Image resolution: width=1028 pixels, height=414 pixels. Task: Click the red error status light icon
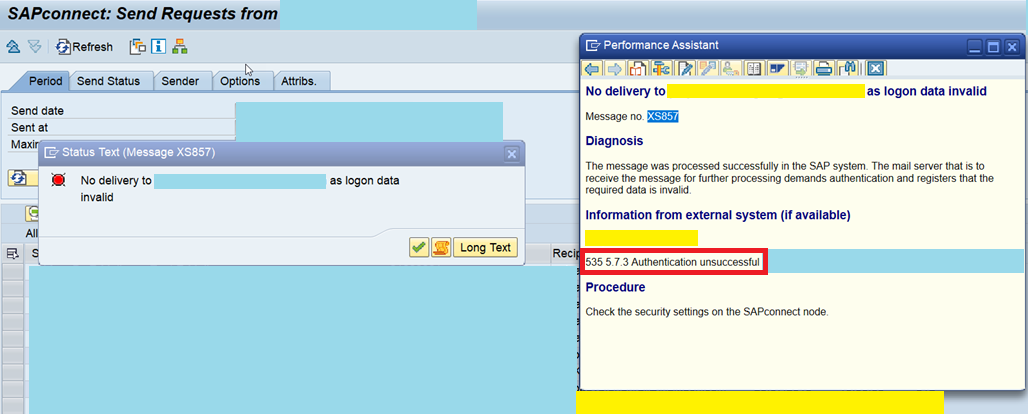60,180
